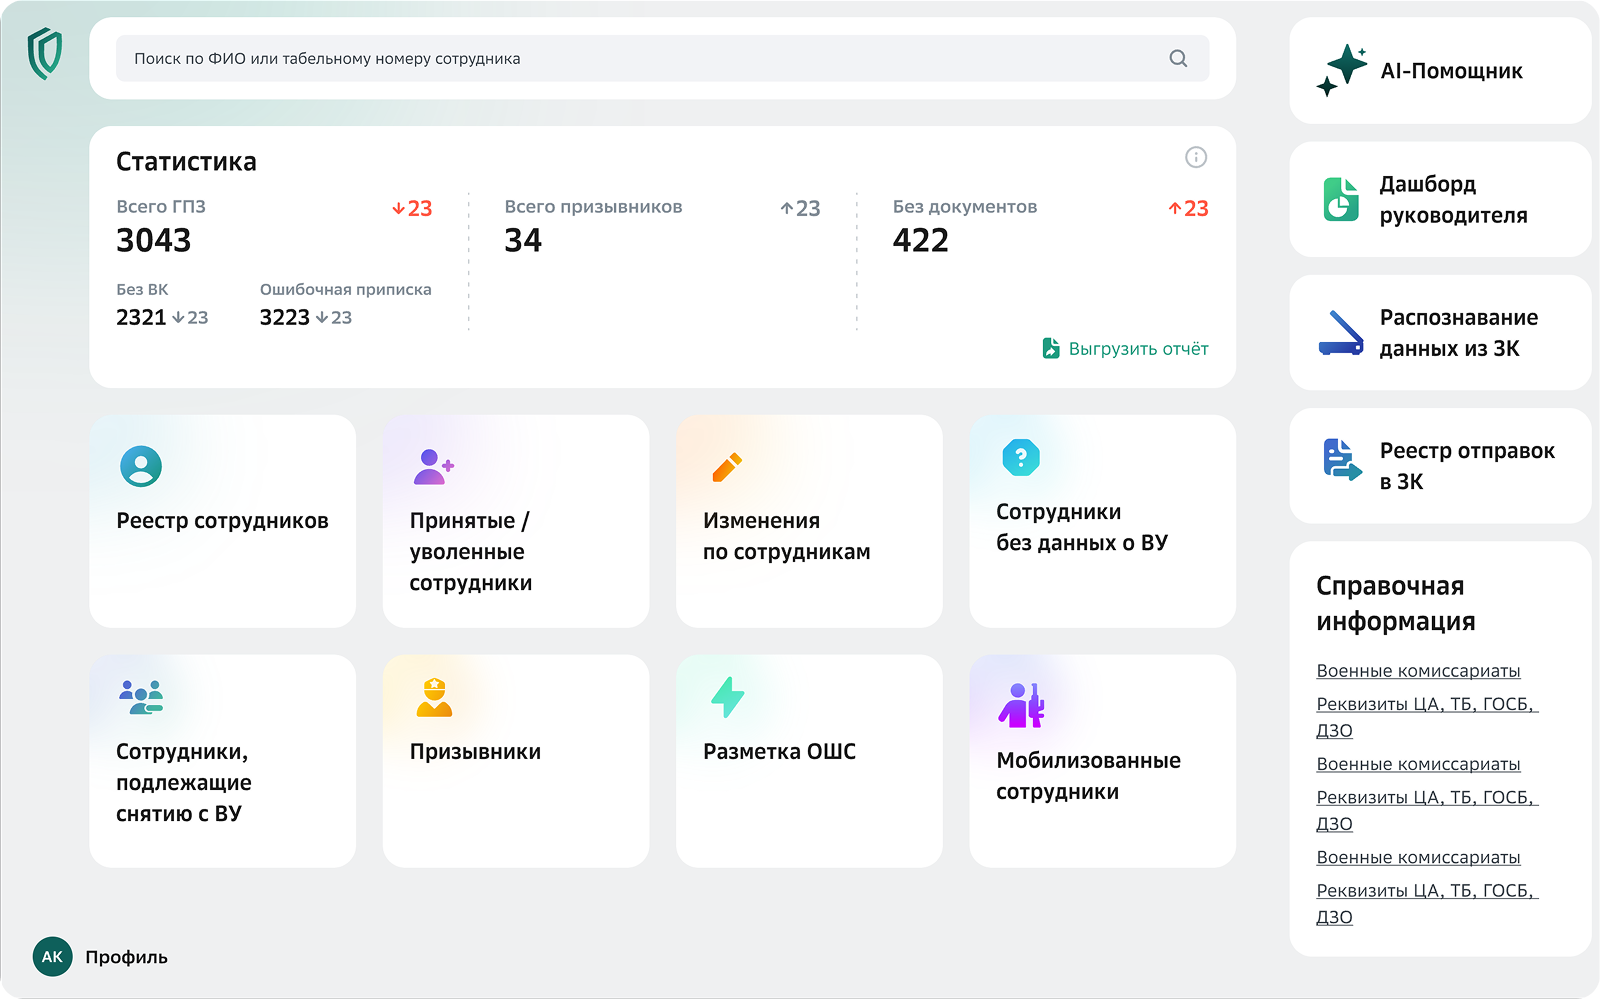Open Принятые / уволенные сотрудники tile
Screen dimensions: 1600x999
(515, 521)
